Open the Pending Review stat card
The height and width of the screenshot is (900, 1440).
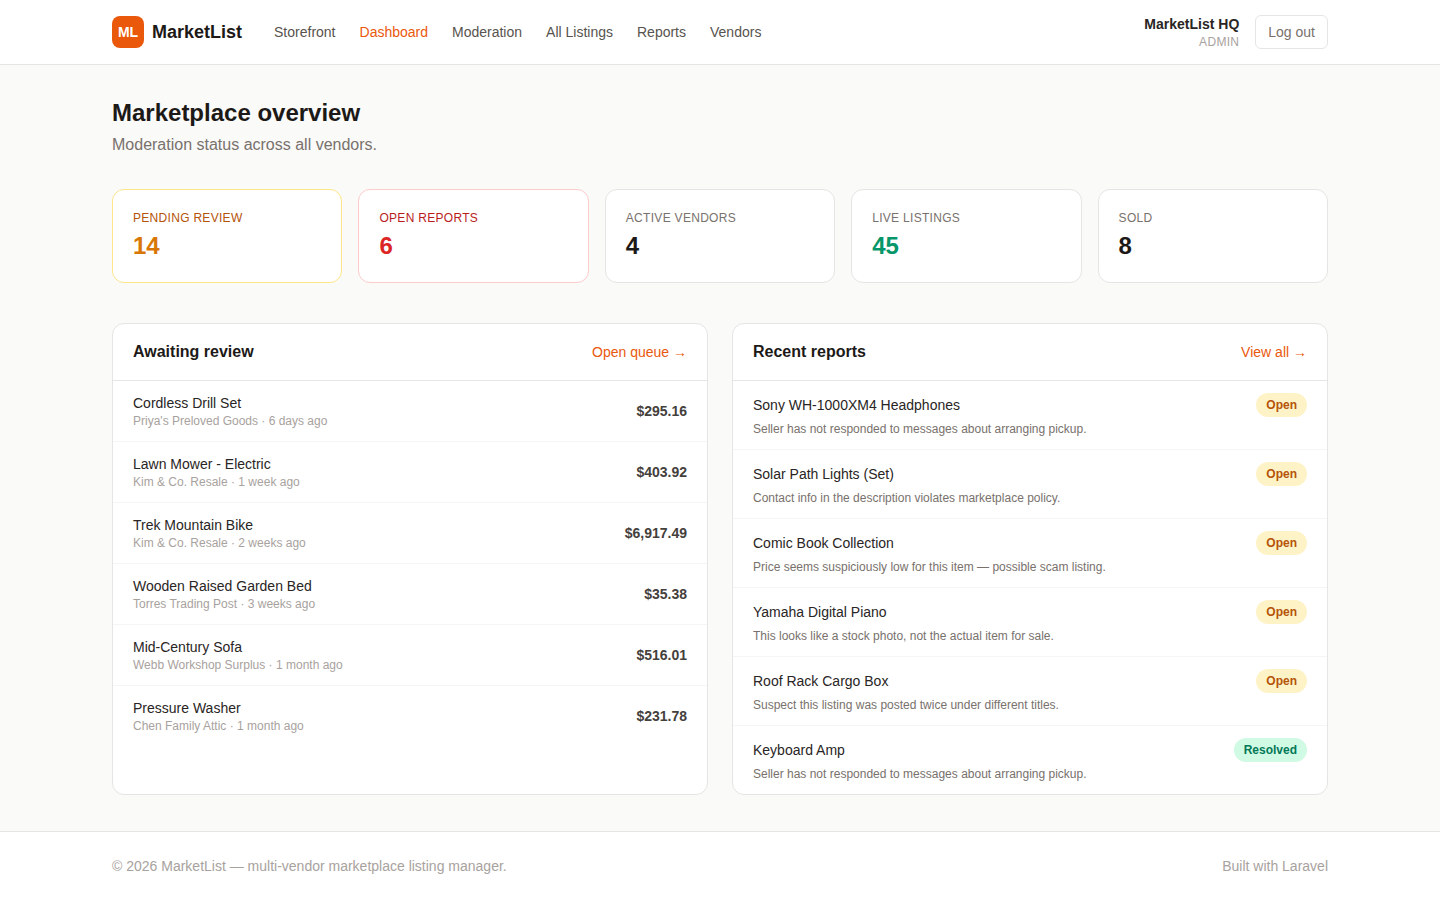tap(227, 236)
